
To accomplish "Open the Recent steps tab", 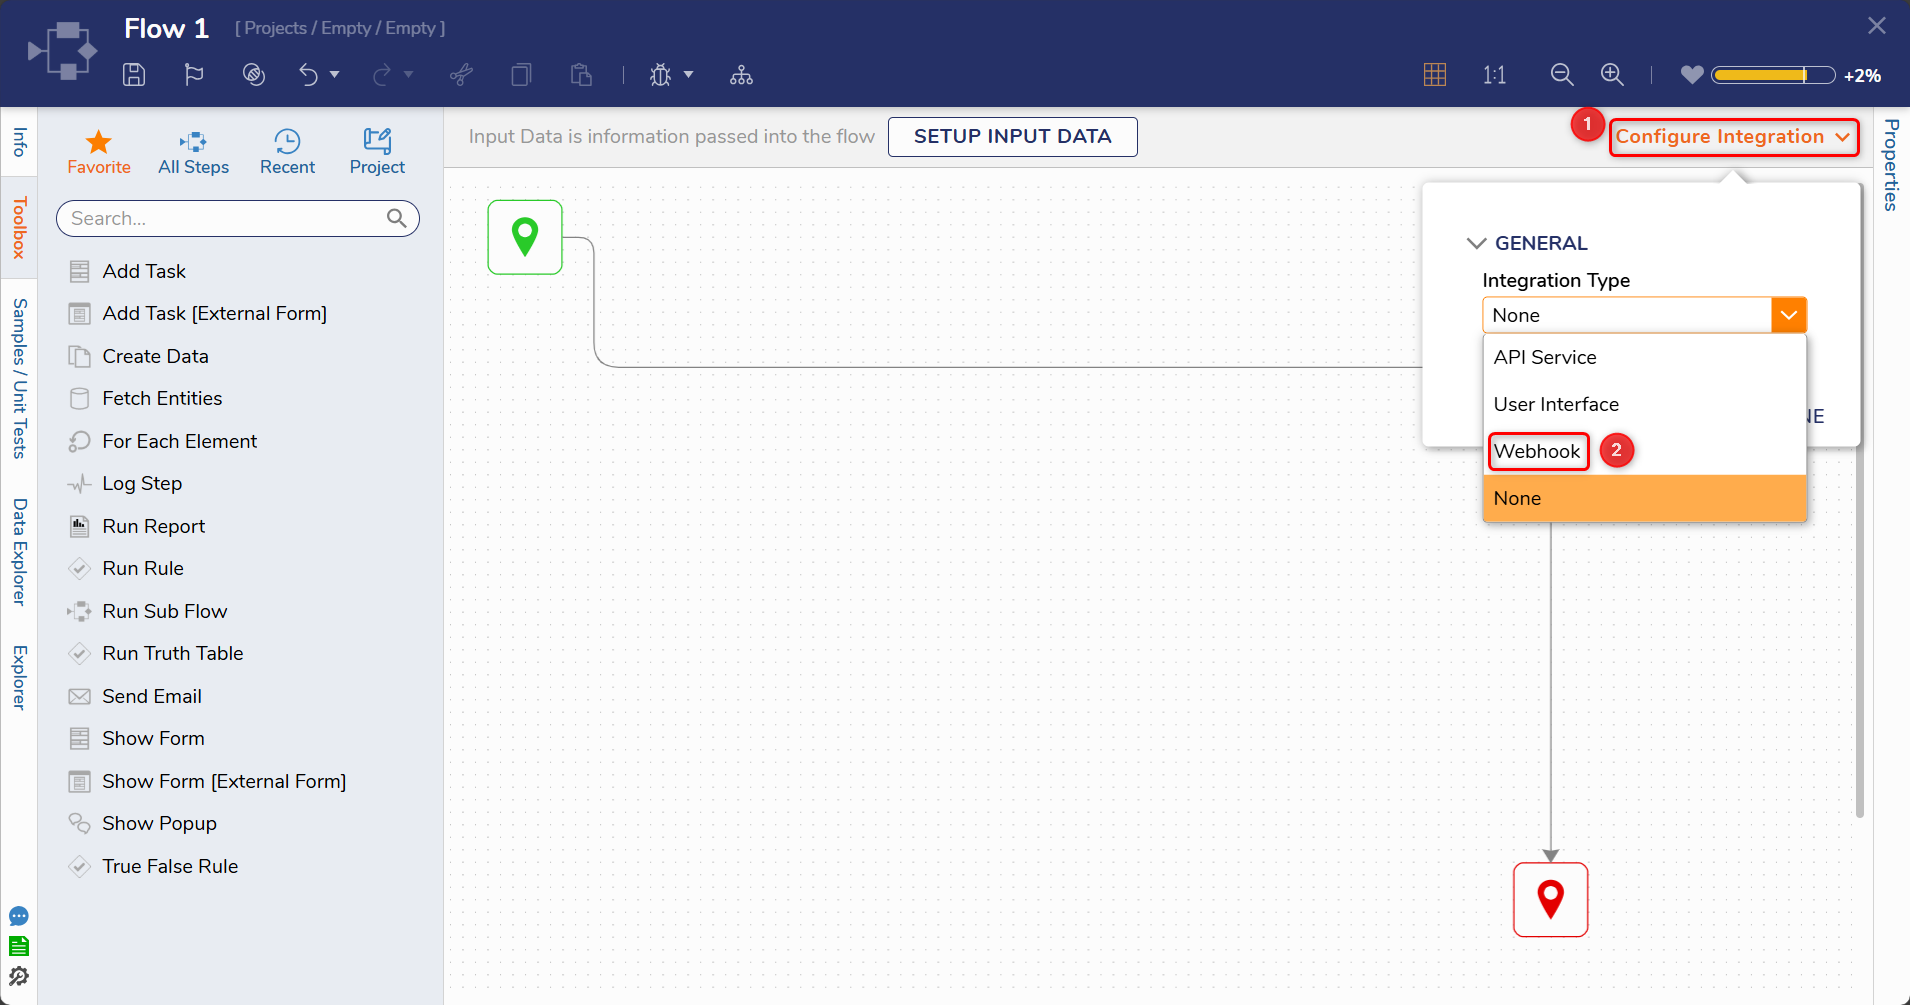I will (287, 152).
